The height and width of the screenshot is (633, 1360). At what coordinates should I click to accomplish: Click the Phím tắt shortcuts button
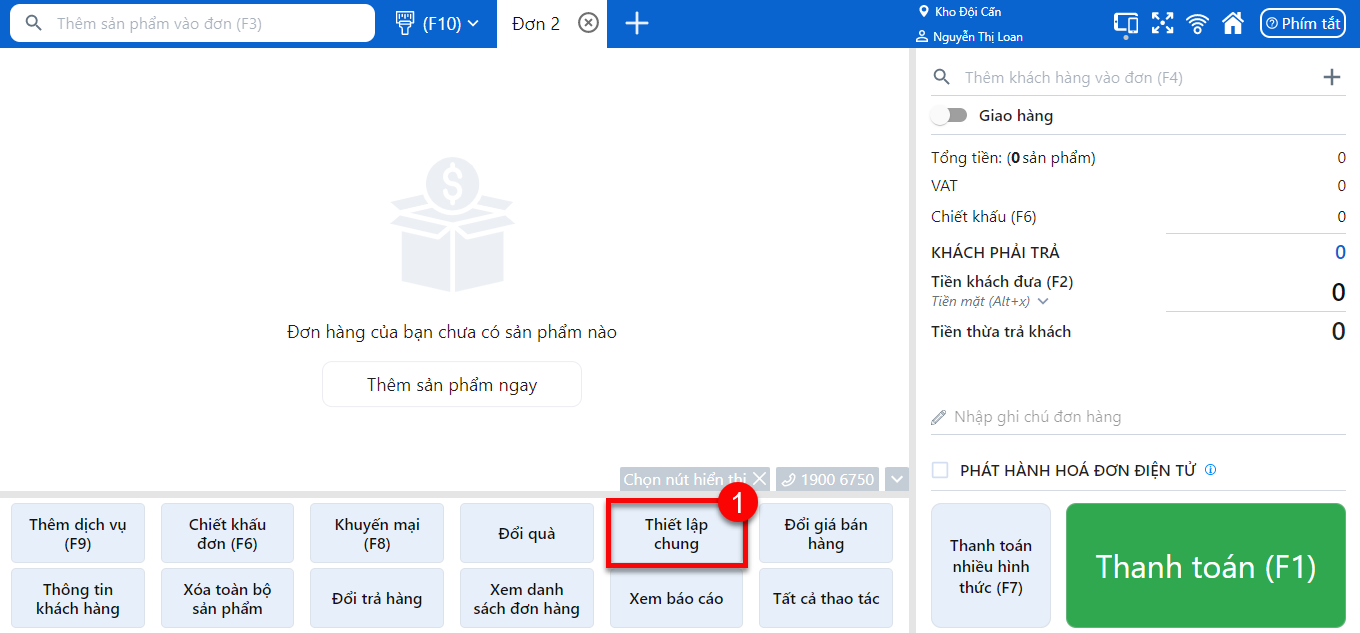[x=1302, y=23]
